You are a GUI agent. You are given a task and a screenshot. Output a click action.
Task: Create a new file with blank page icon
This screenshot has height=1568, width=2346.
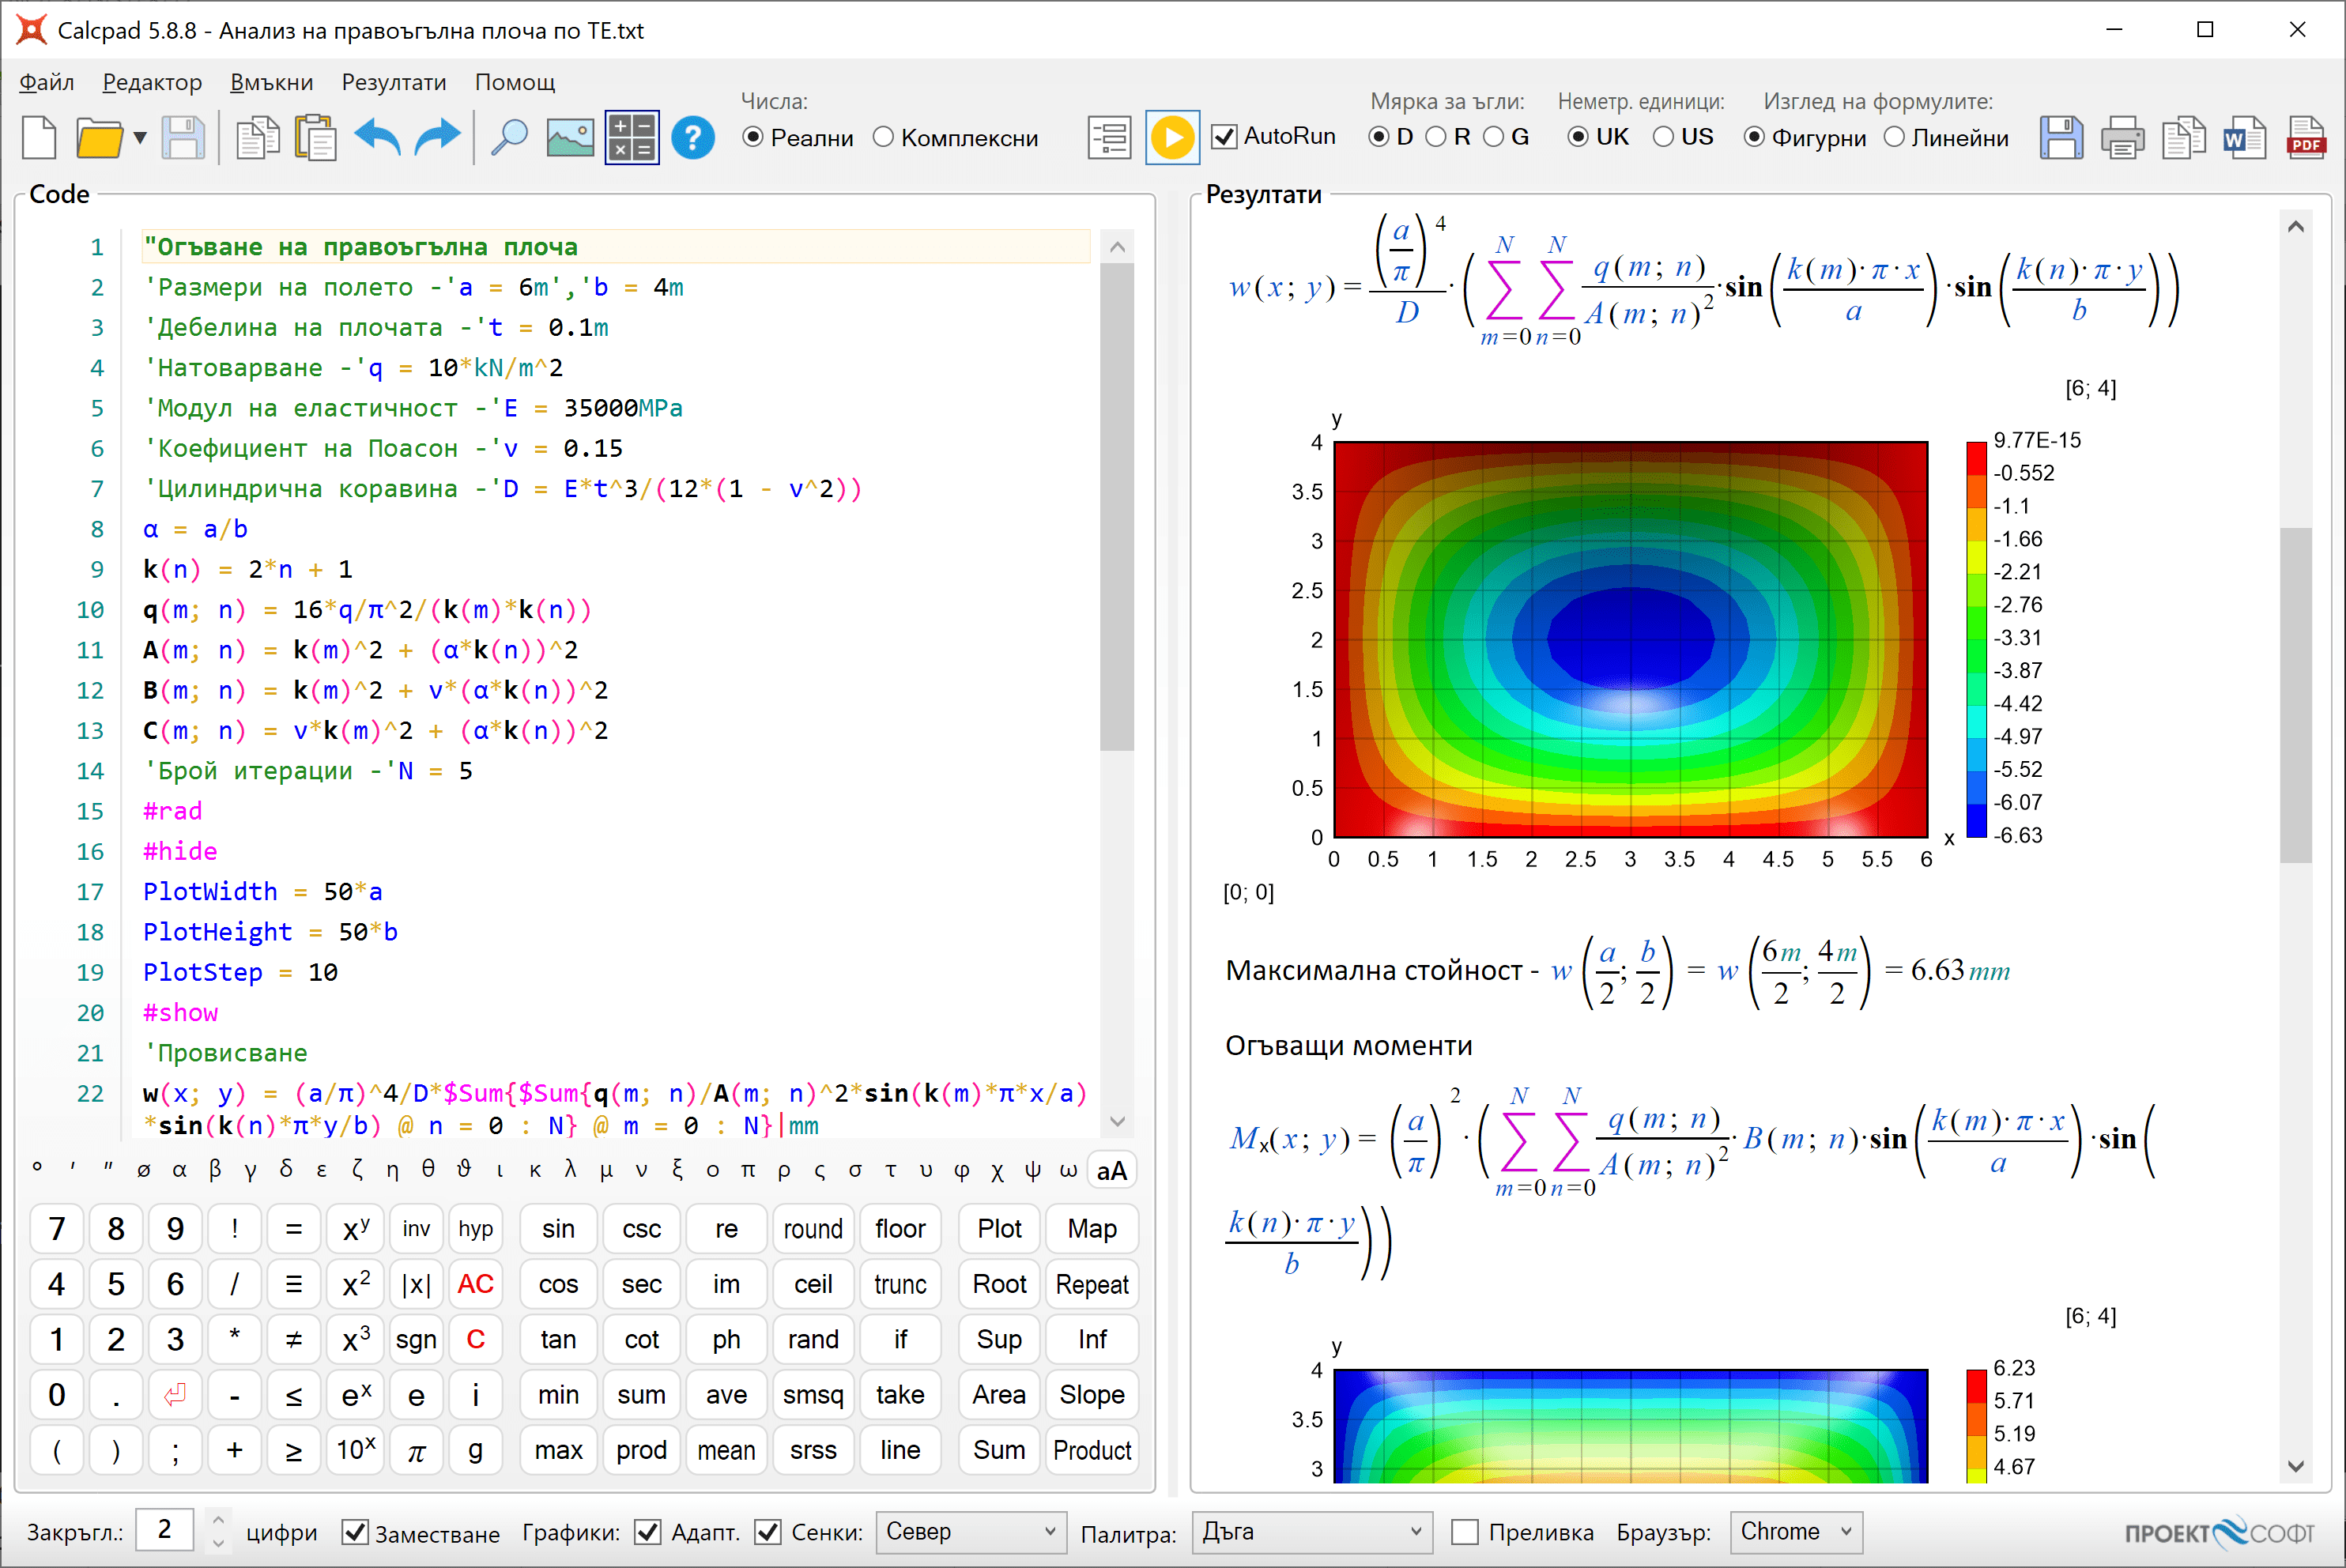pos(40,138)
